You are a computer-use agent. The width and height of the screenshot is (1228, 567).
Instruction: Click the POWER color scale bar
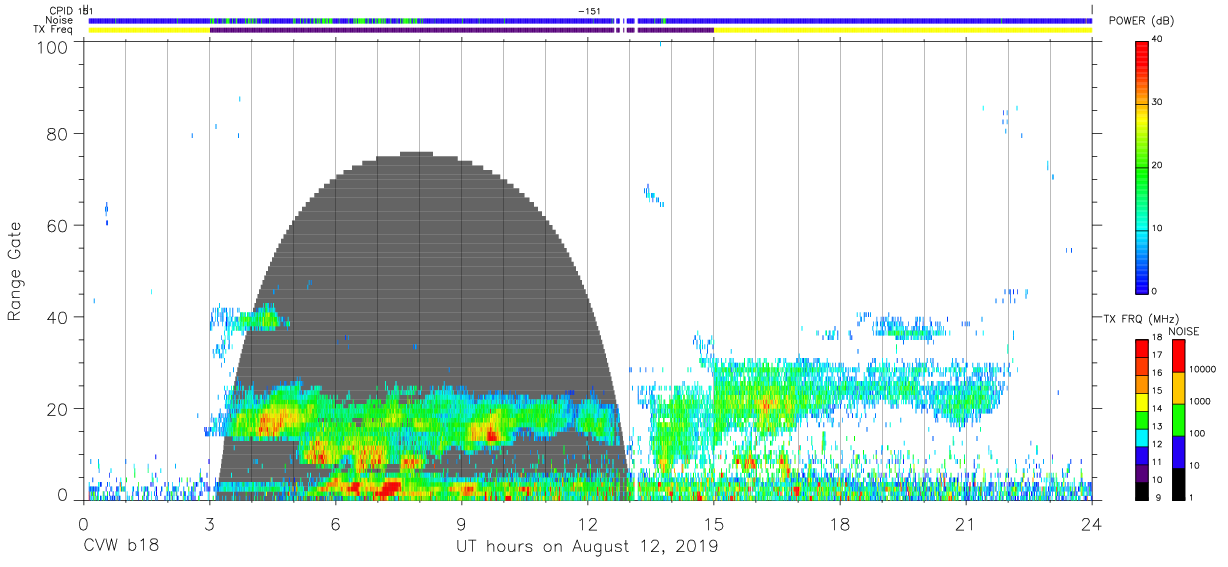pos(1142,166)
